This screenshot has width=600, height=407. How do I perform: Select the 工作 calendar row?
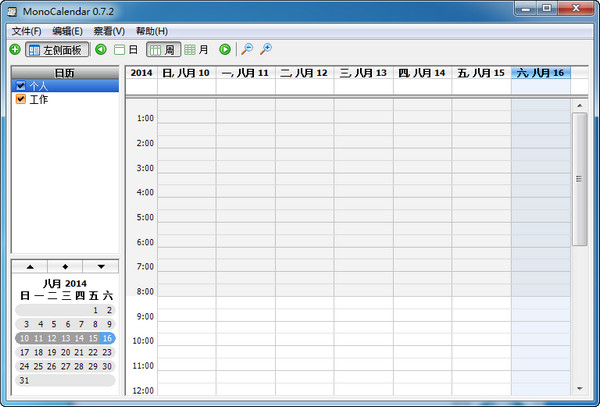click(x=65, y=99)
